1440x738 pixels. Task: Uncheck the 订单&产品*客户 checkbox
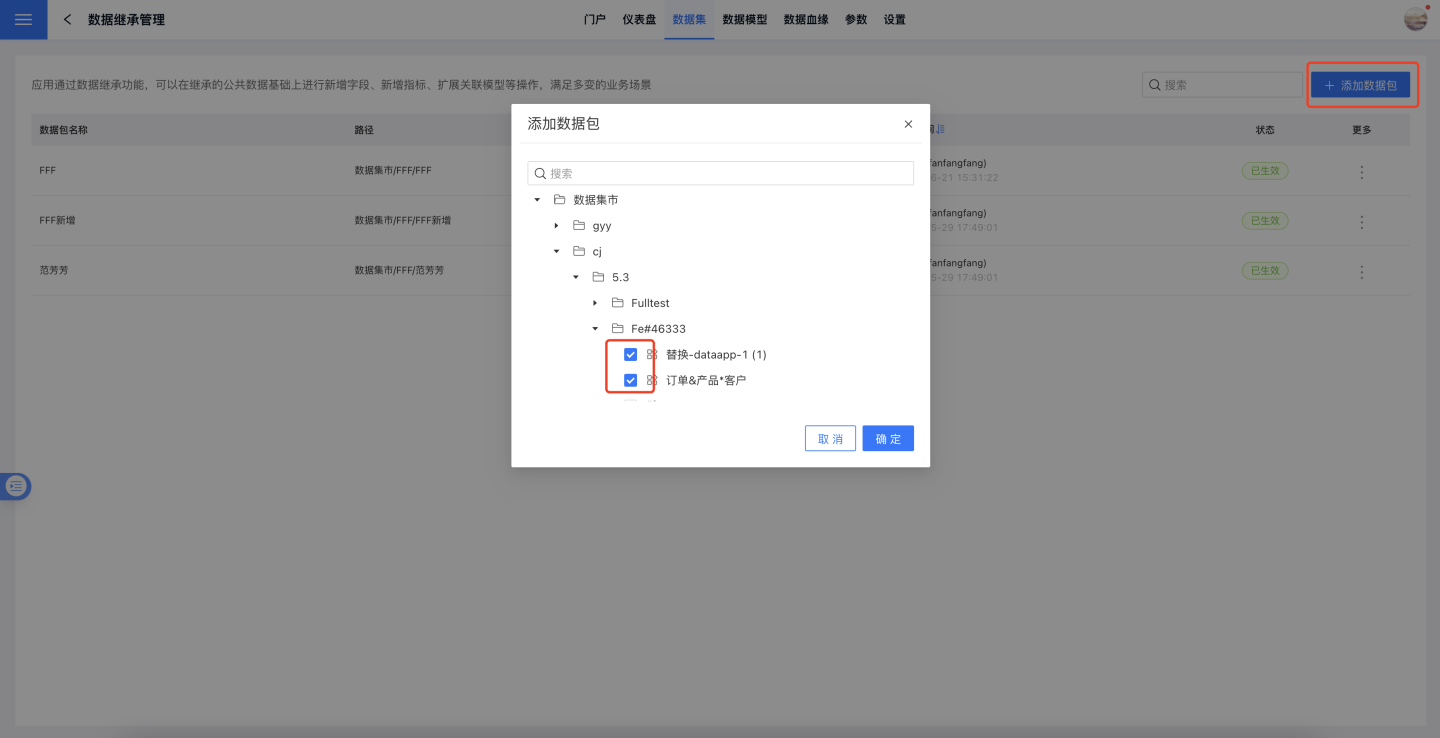tap(630, 381)
